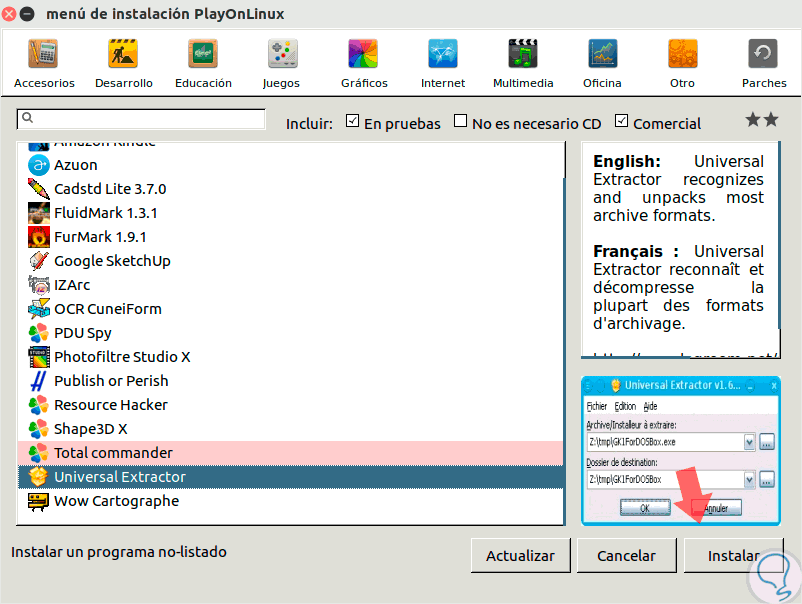The height and width of the screenshot is (604, 802).
Task: Open the Educación category icon
Action: (203, 54)
